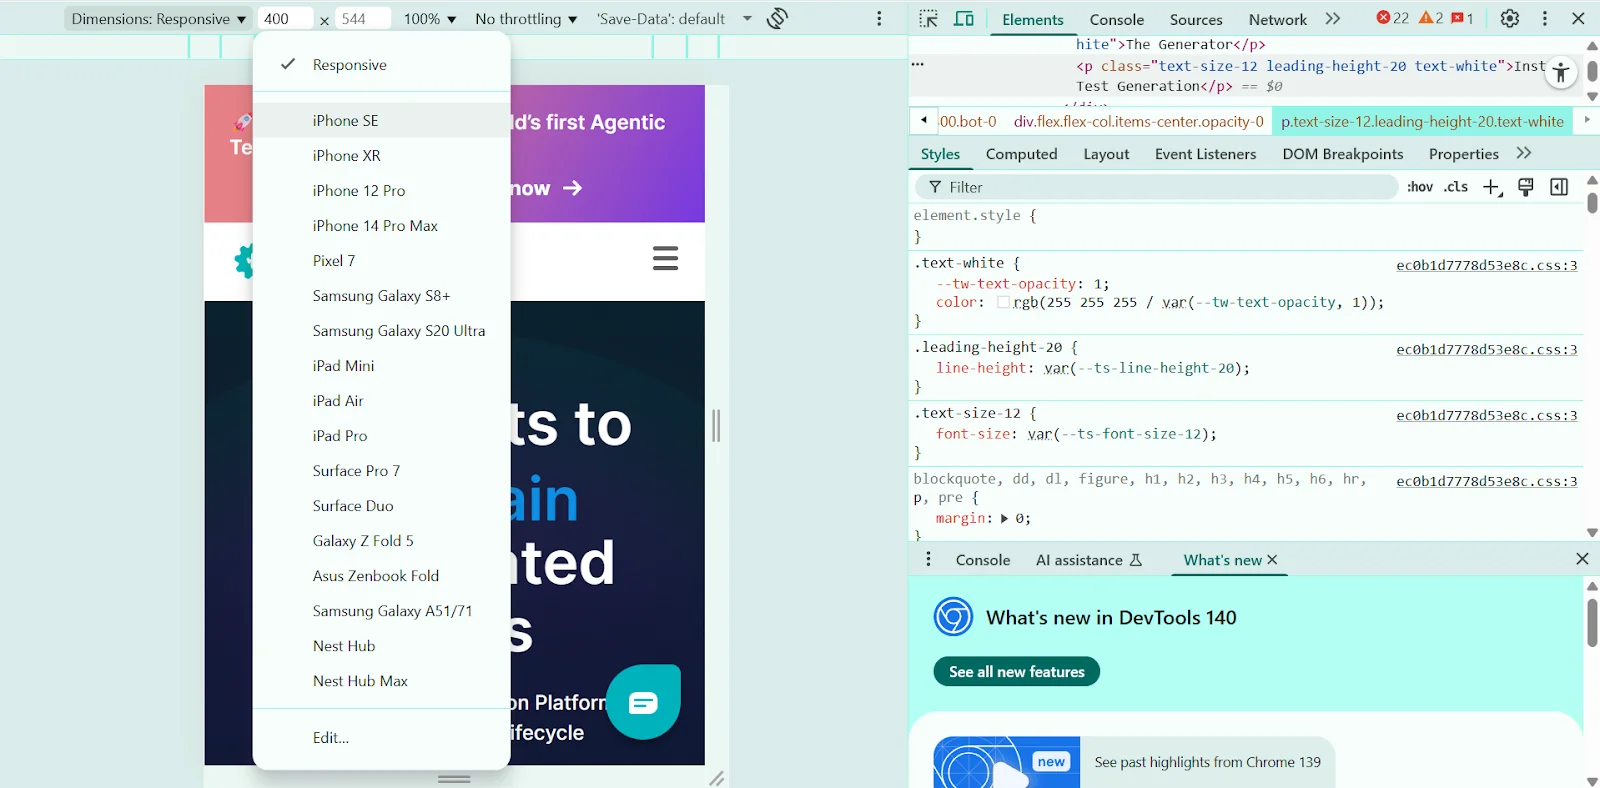
Task: Open the No throttling dropdown
Action: (x=526, y=19)
